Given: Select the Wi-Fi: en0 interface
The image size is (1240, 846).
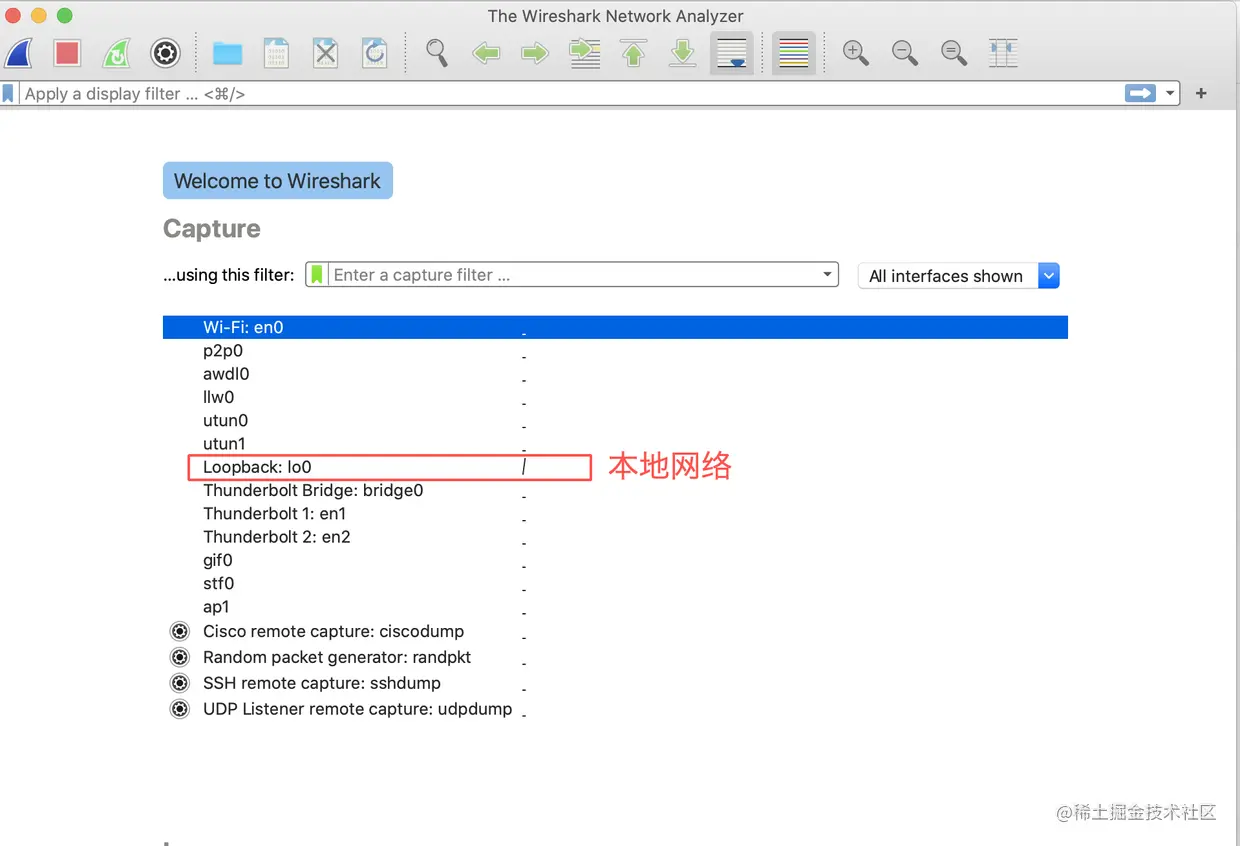Looking at the screenshot, I should pos(615,327).
